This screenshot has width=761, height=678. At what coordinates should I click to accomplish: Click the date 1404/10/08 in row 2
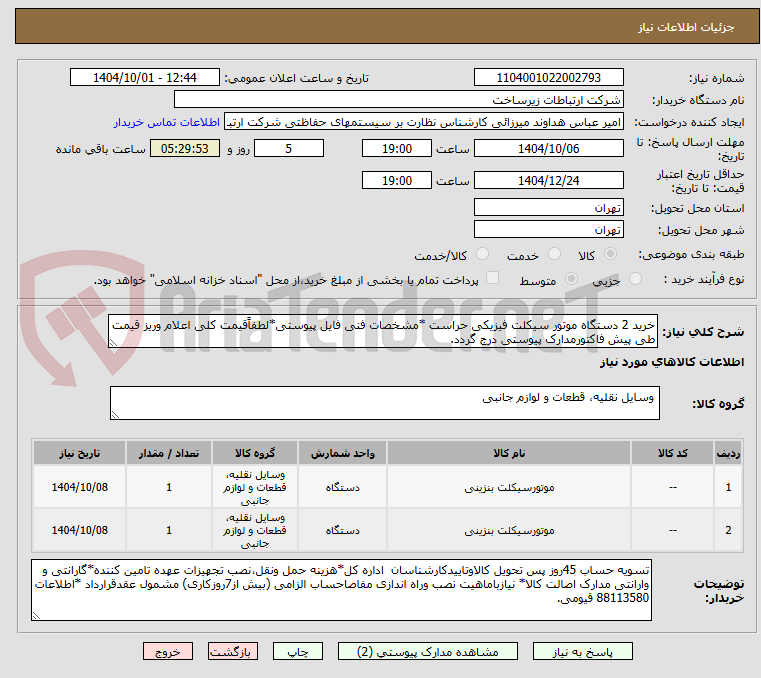(80, 530)
